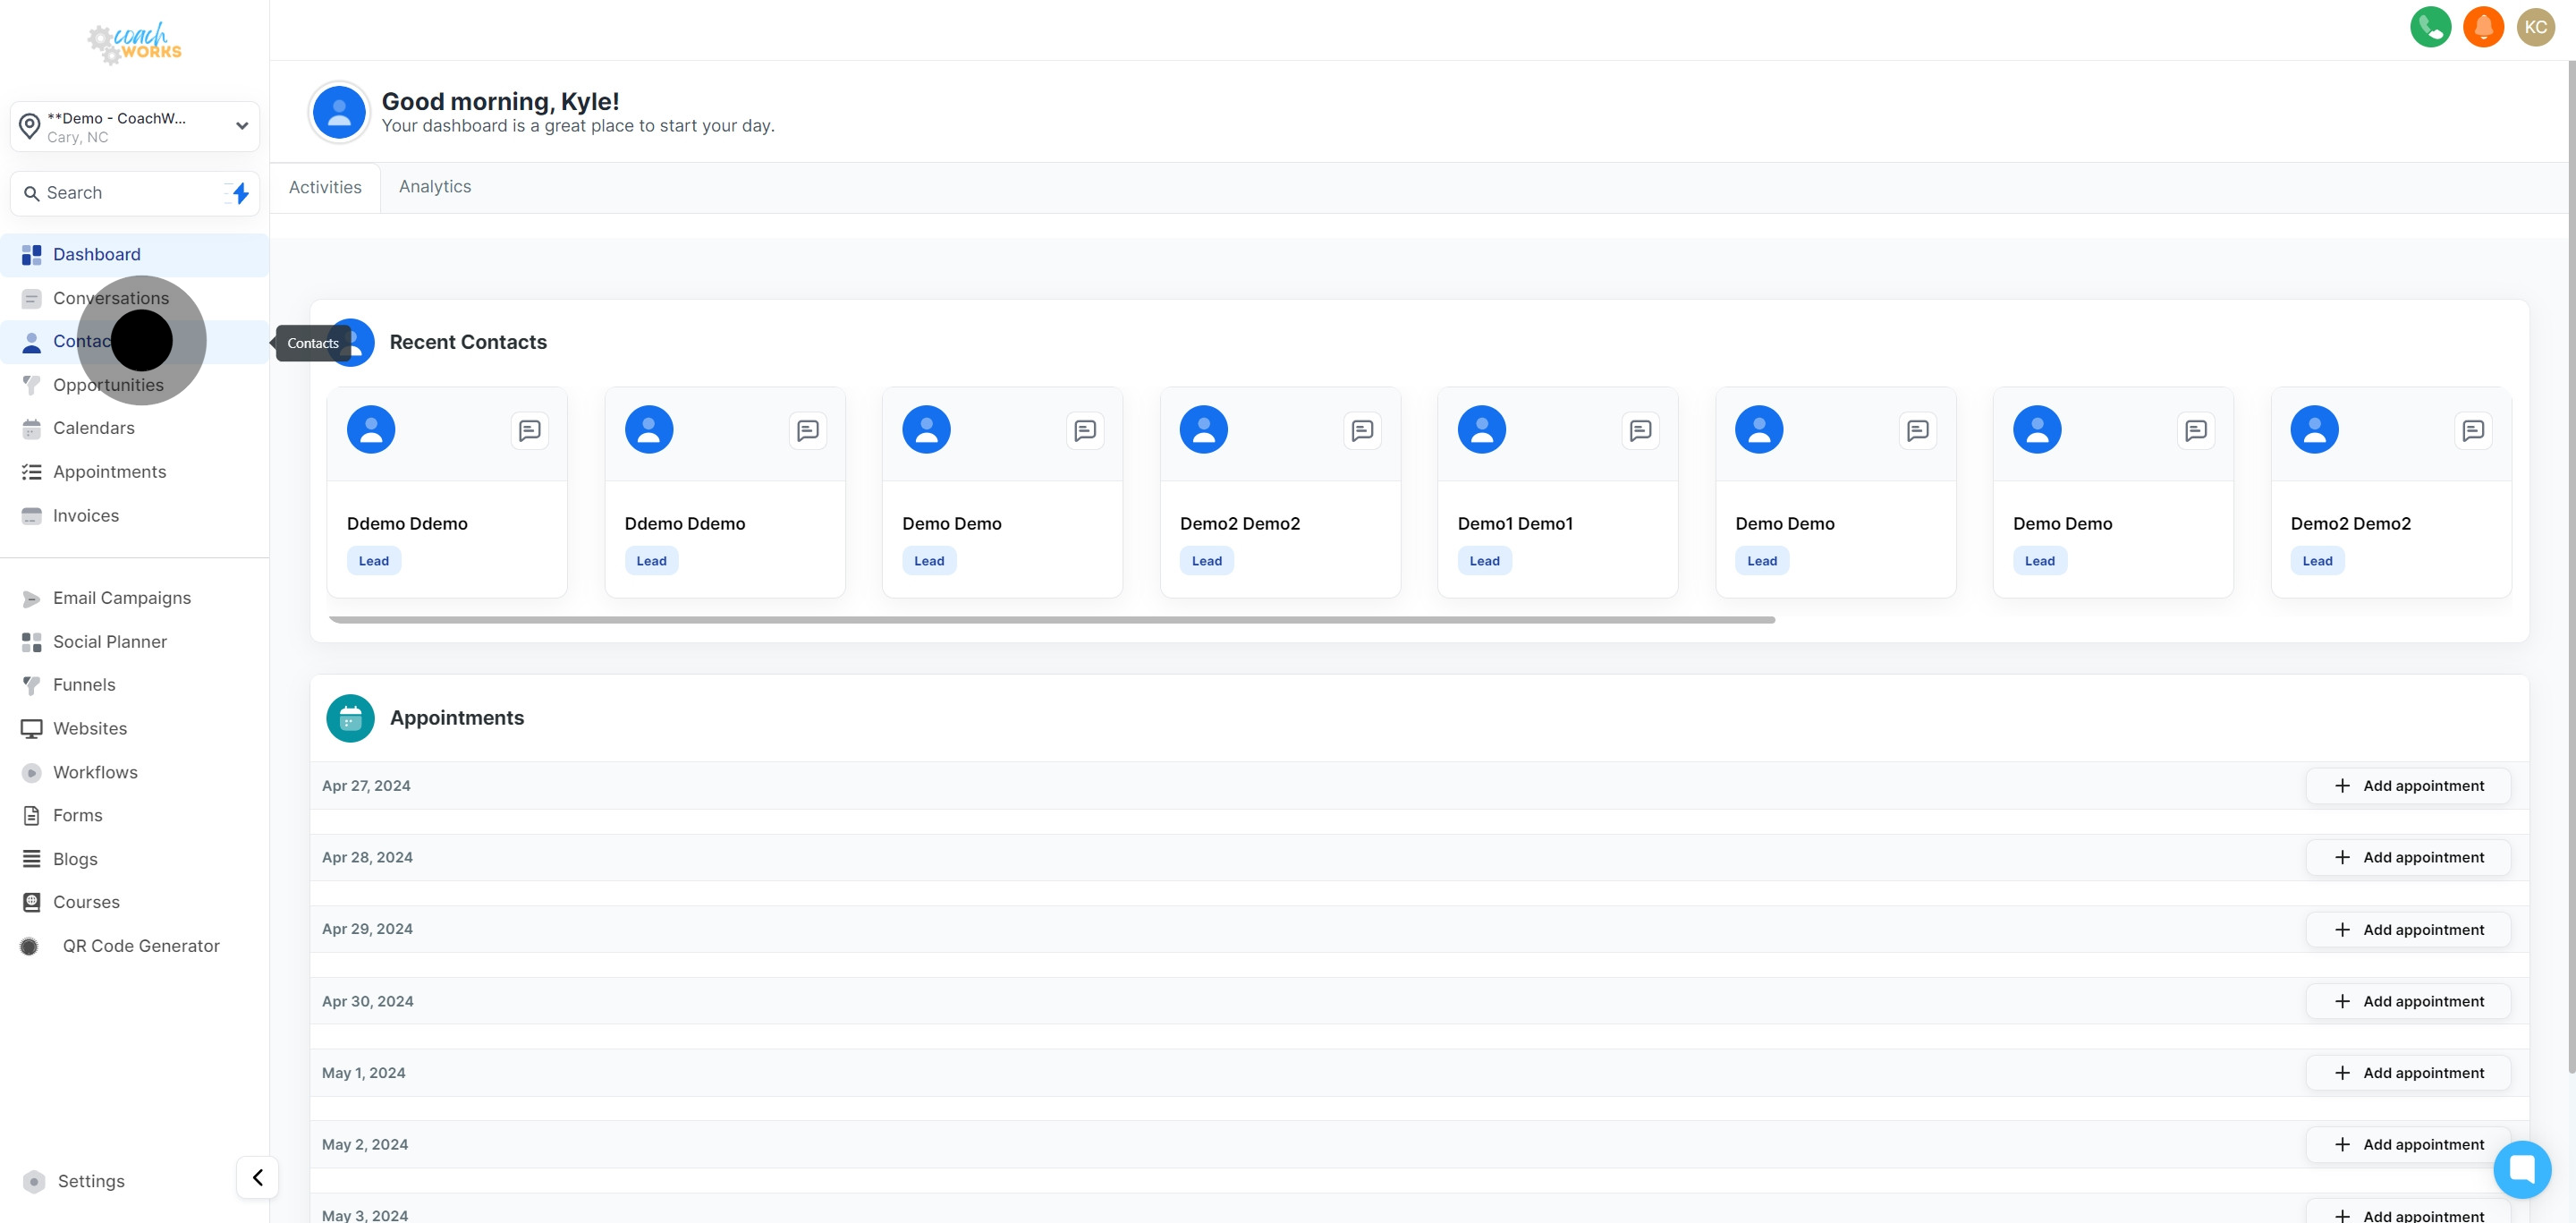Collapse the sidebar with the chevron arrow
This screenshot has height=1223, width=2576.
coord(257,1177)
